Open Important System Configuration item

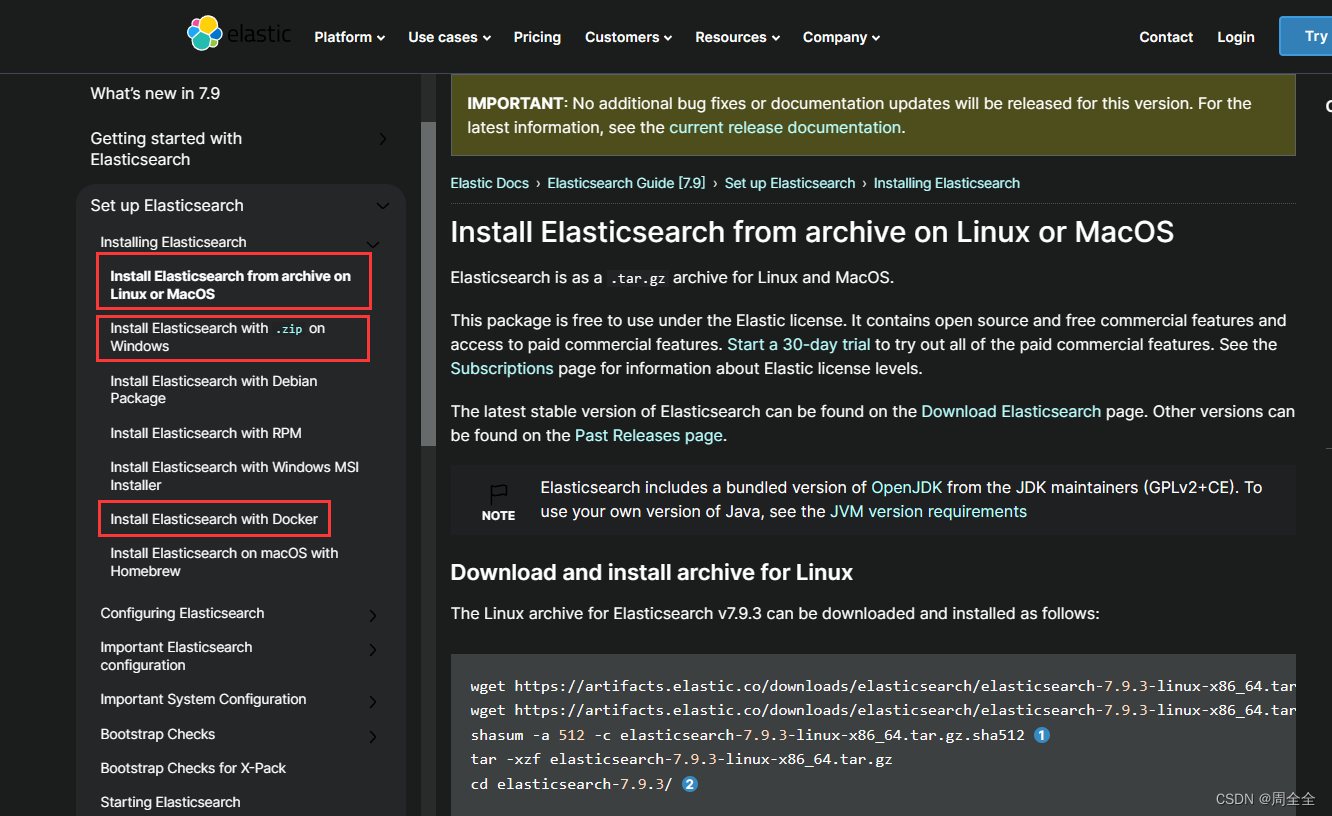coord(203,699)
